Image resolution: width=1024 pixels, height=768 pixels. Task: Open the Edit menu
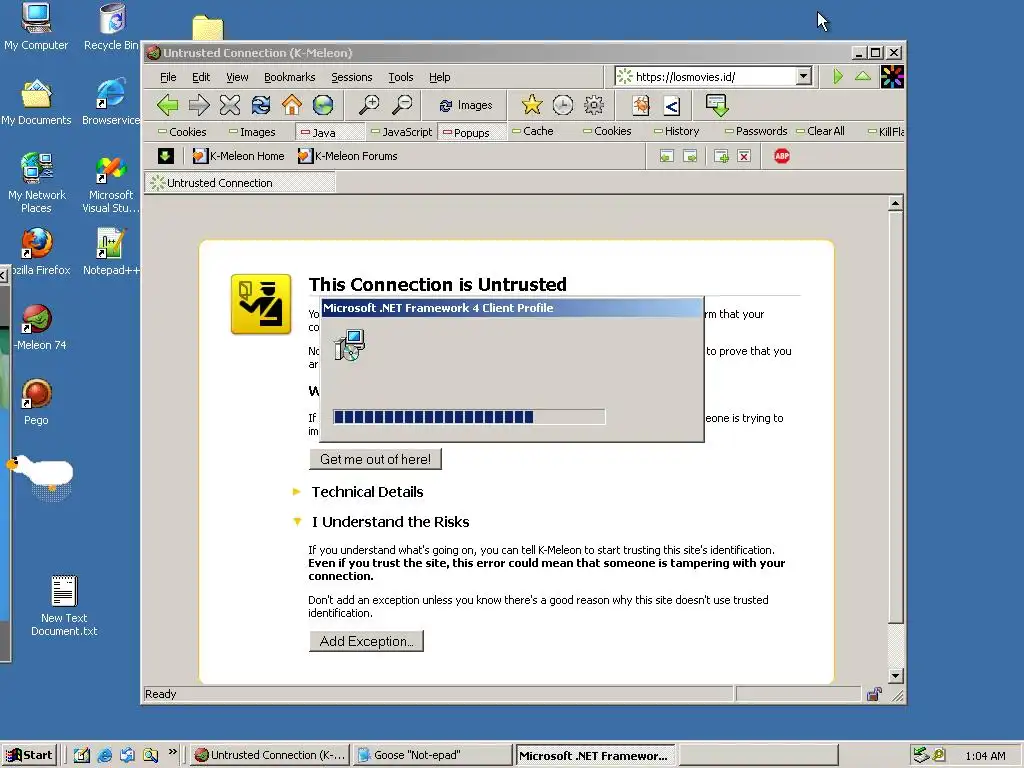(200, 77)
